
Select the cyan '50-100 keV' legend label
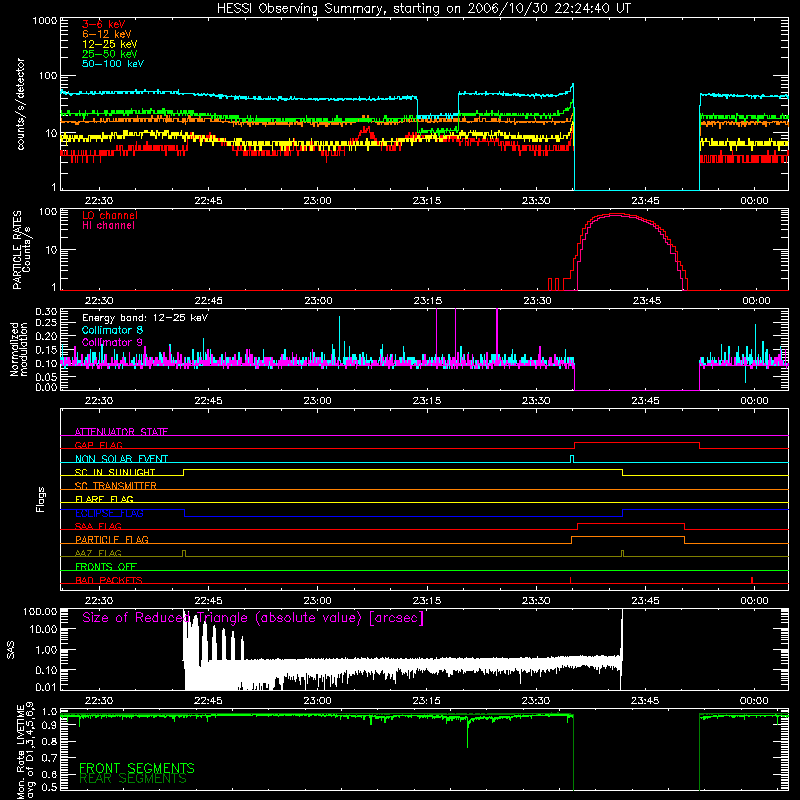(x=113, y=64)
